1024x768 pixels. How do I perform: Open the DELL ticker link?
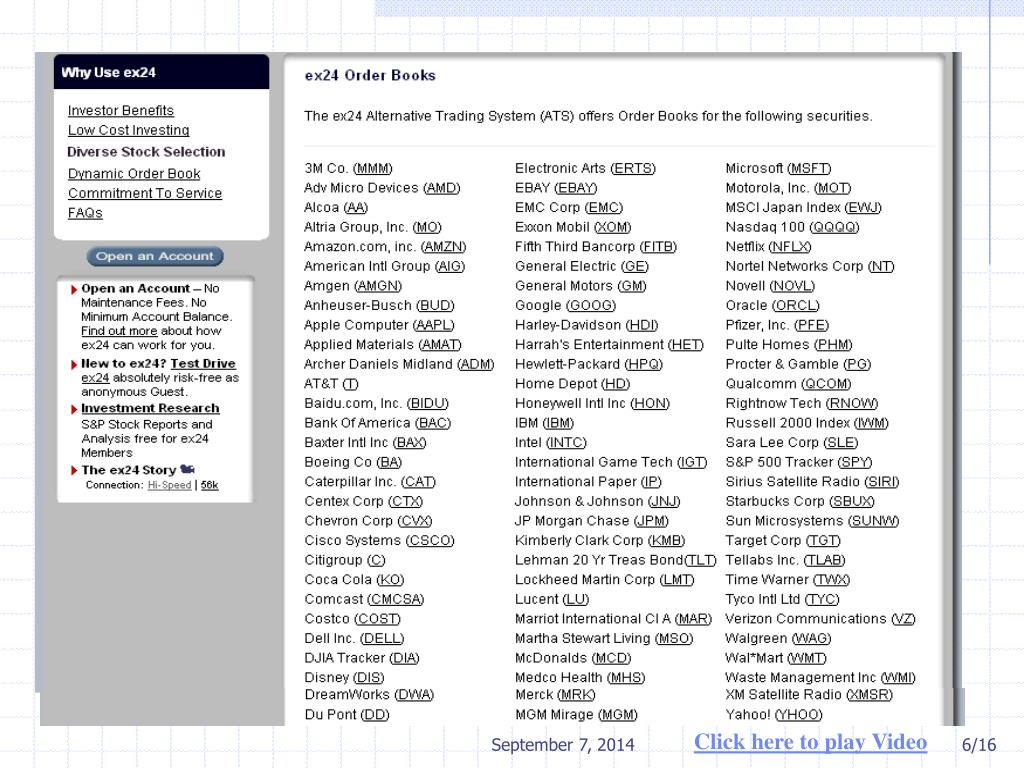tap(382, 639)
